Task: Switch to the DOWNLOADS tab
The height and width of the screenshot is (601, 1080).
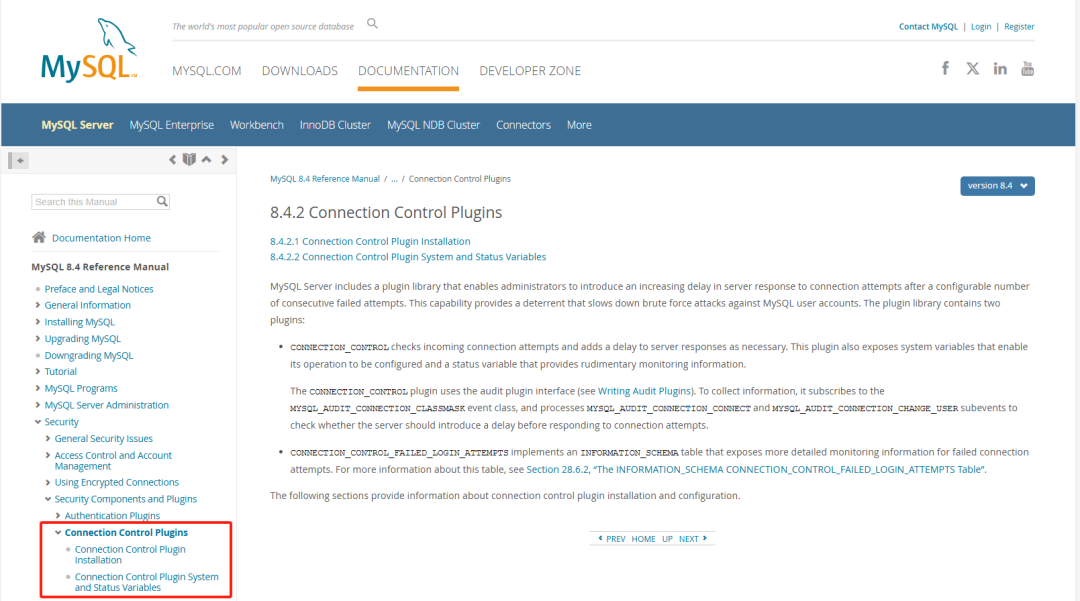Action: pyautogui.click(x=299, y=70)
